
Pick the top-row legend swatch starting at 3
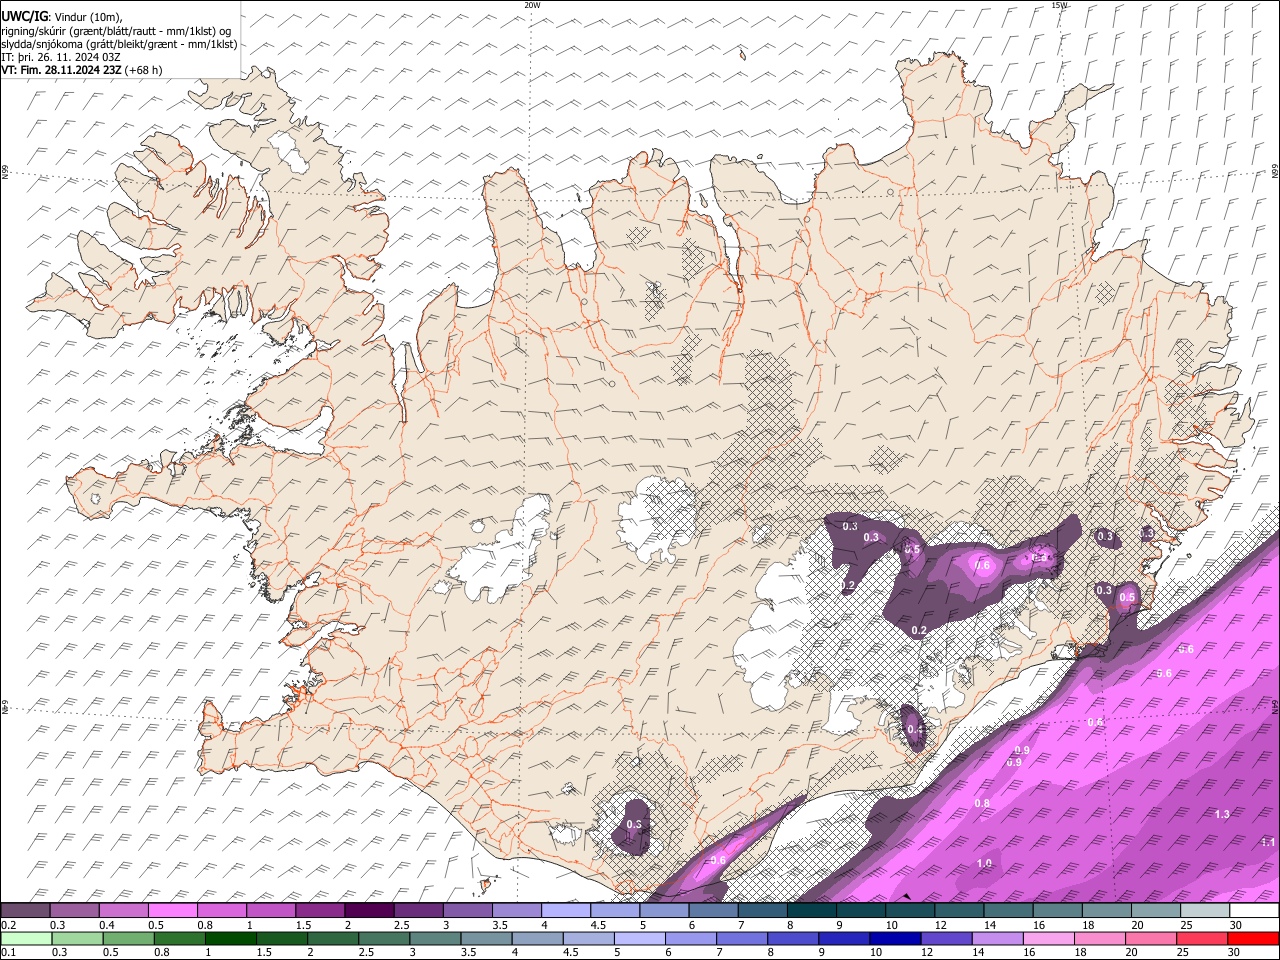click(x=467, y=911)
